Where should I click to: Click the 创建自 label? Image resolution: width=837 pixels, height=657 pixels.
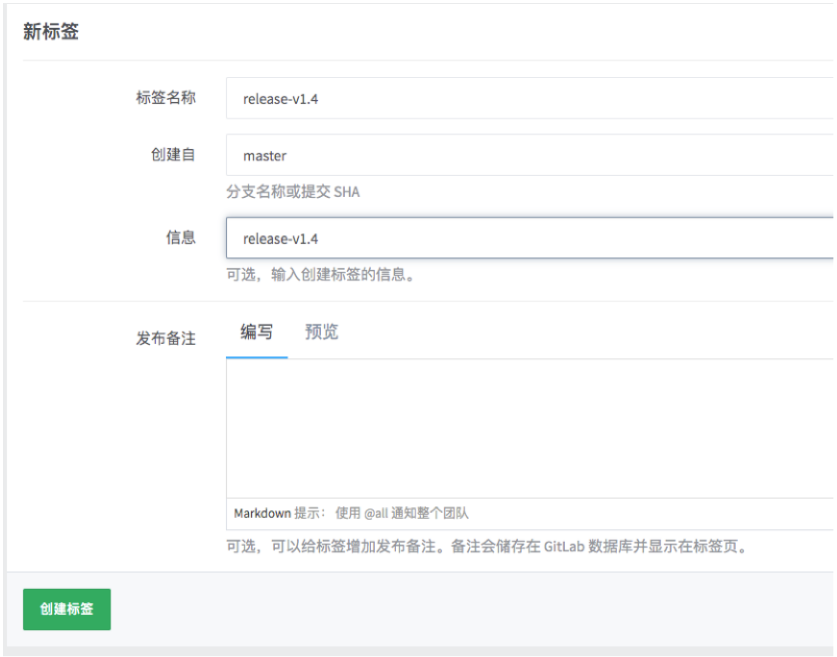tap(173, 155)
